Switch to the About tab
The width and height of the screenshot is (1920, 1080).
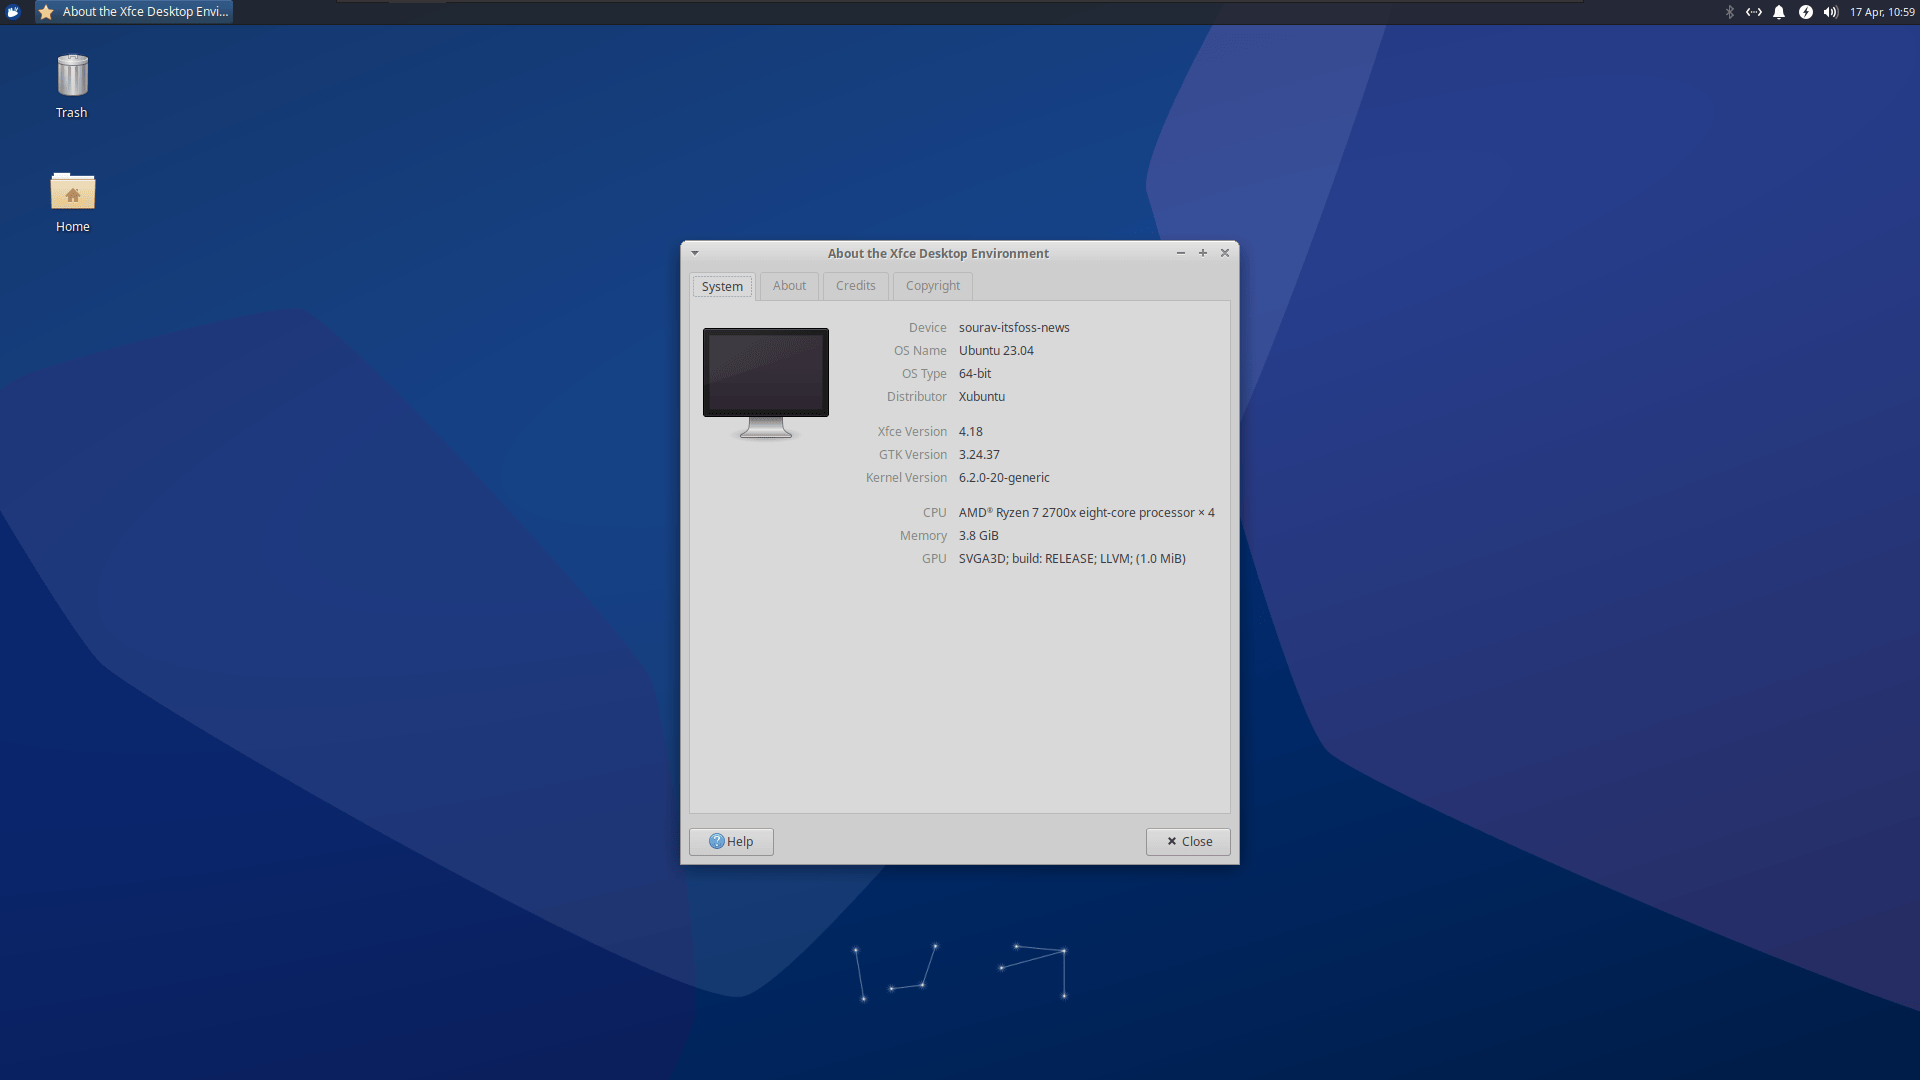point(789,285)
